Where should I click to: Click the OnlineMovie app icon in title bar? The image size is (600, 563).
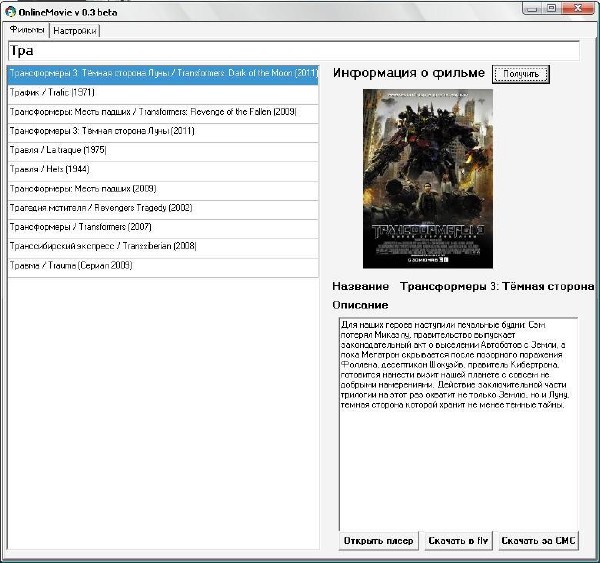pyautogui.click(x=10, y=11)
